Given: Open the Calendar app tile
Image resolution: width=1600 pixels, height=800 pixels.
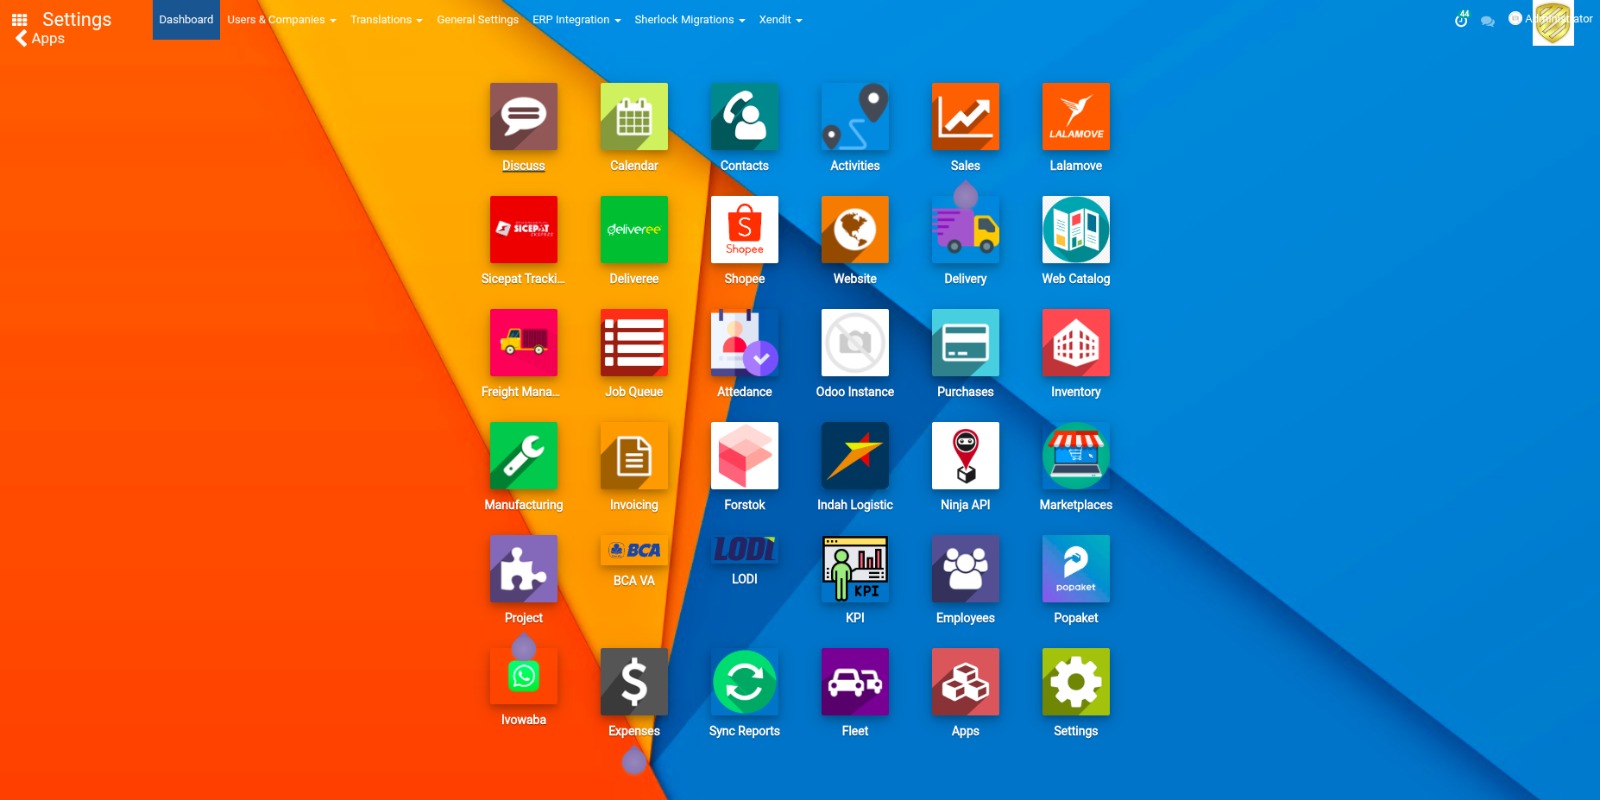Looking at the screenshot, I should coord(634,117).
